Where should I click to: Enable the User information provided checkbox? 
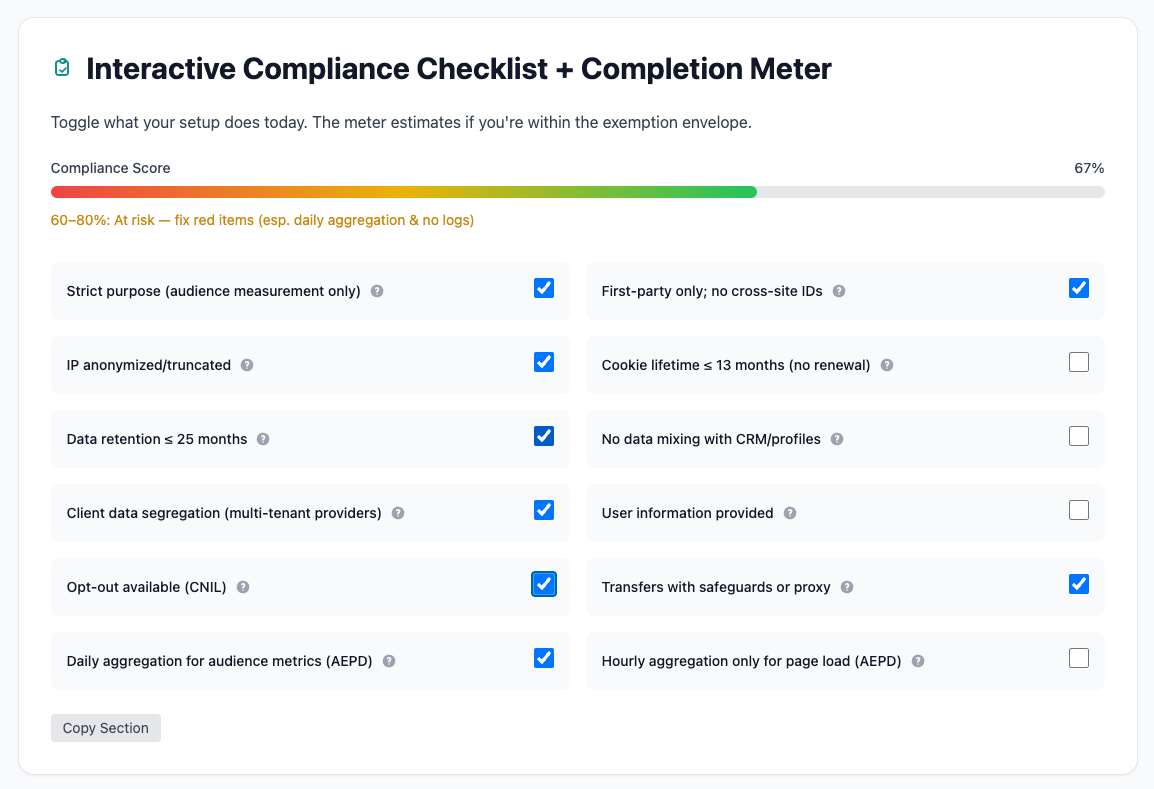[x=1078, y=509]
